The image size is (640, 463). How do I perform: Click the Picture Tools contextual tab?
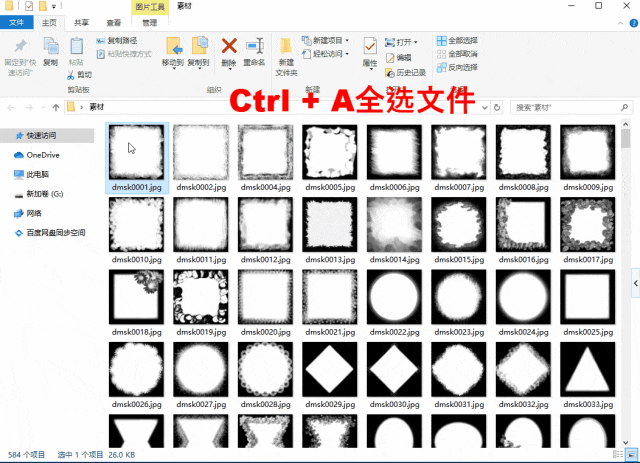click(x=150, y=7)
